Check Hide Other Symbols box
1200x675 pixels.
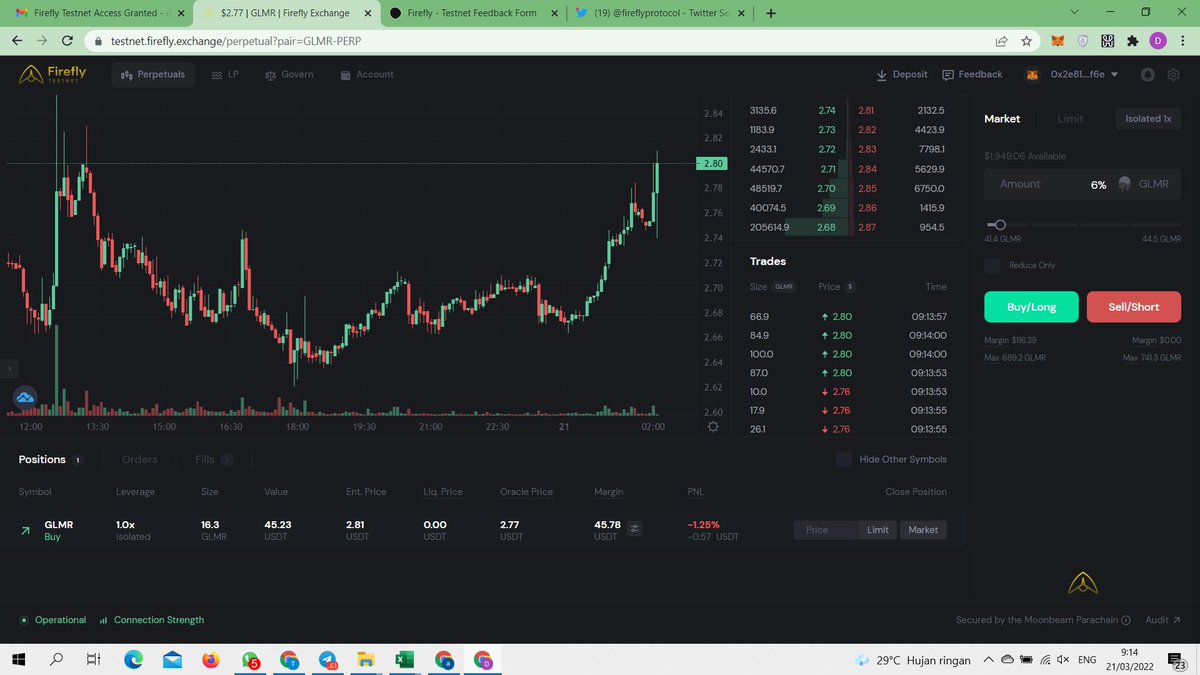pos(844,459)
